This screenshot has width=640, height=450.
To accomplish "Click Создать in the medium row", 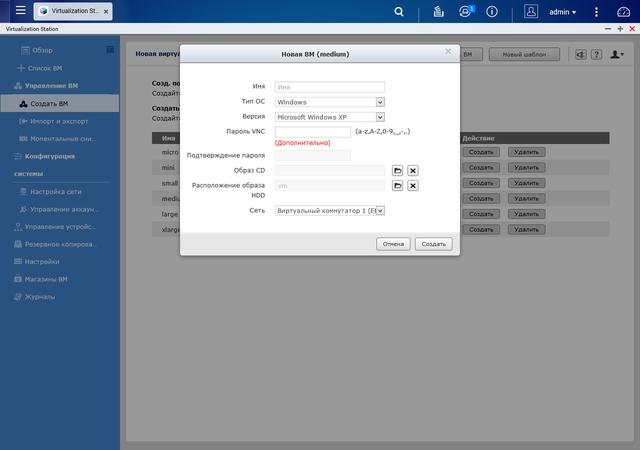I will (481, 199).
